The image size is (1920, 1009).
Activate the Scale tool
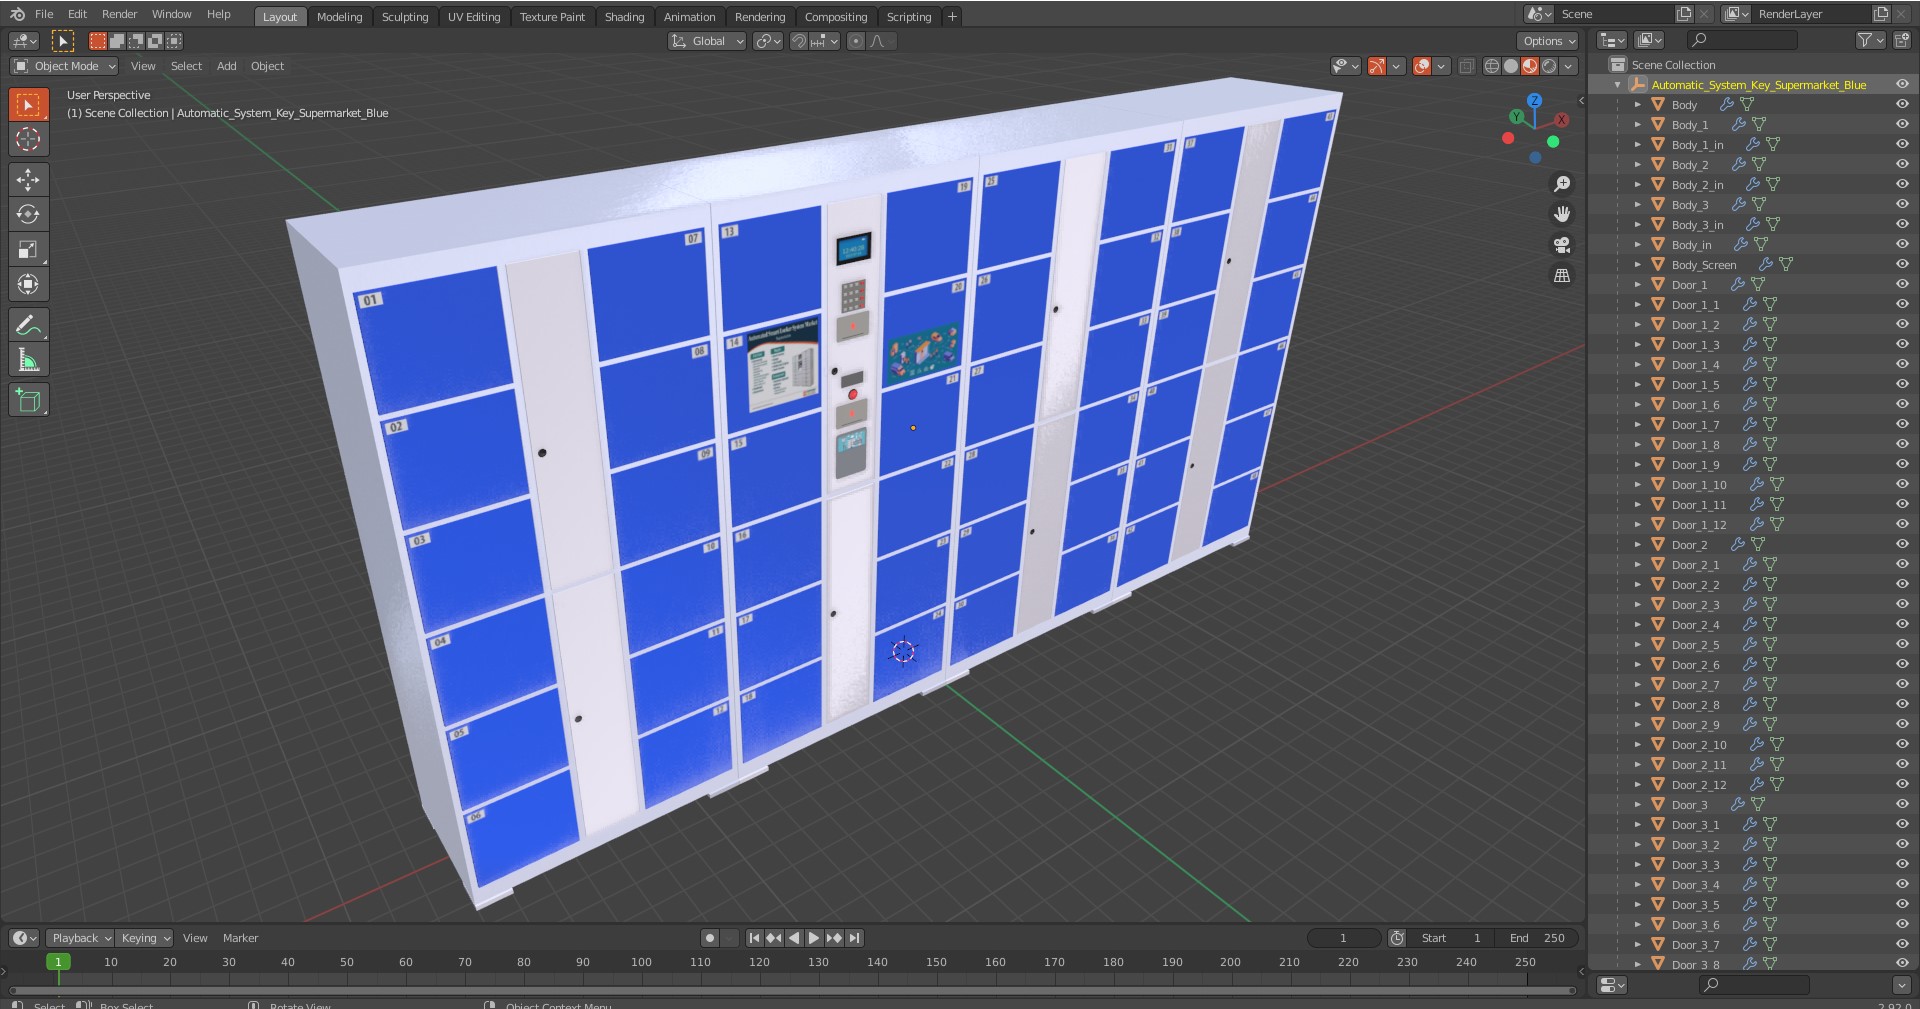click(x=28, y=249)
